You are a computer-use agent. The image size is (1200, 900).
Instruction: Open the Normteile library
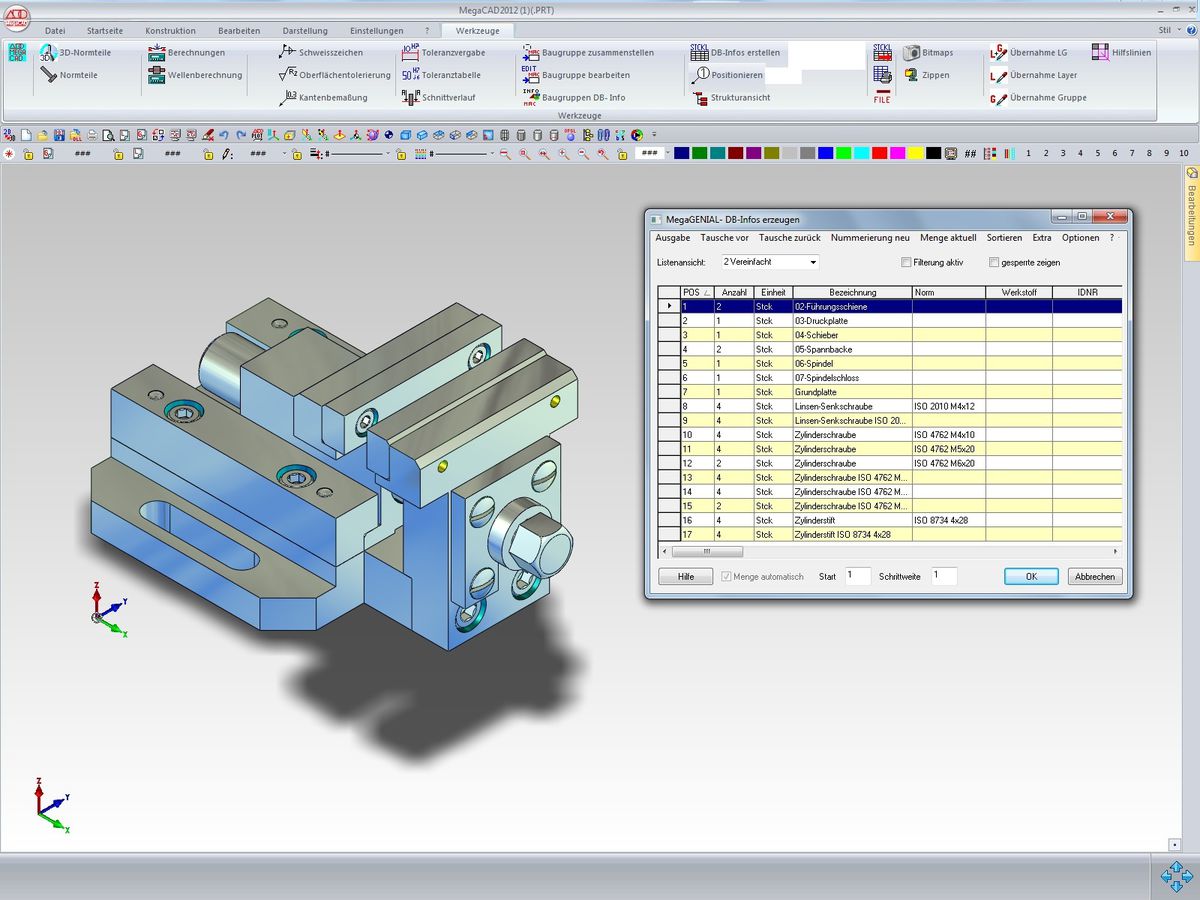pyautogui.click(x=69, y=75)
